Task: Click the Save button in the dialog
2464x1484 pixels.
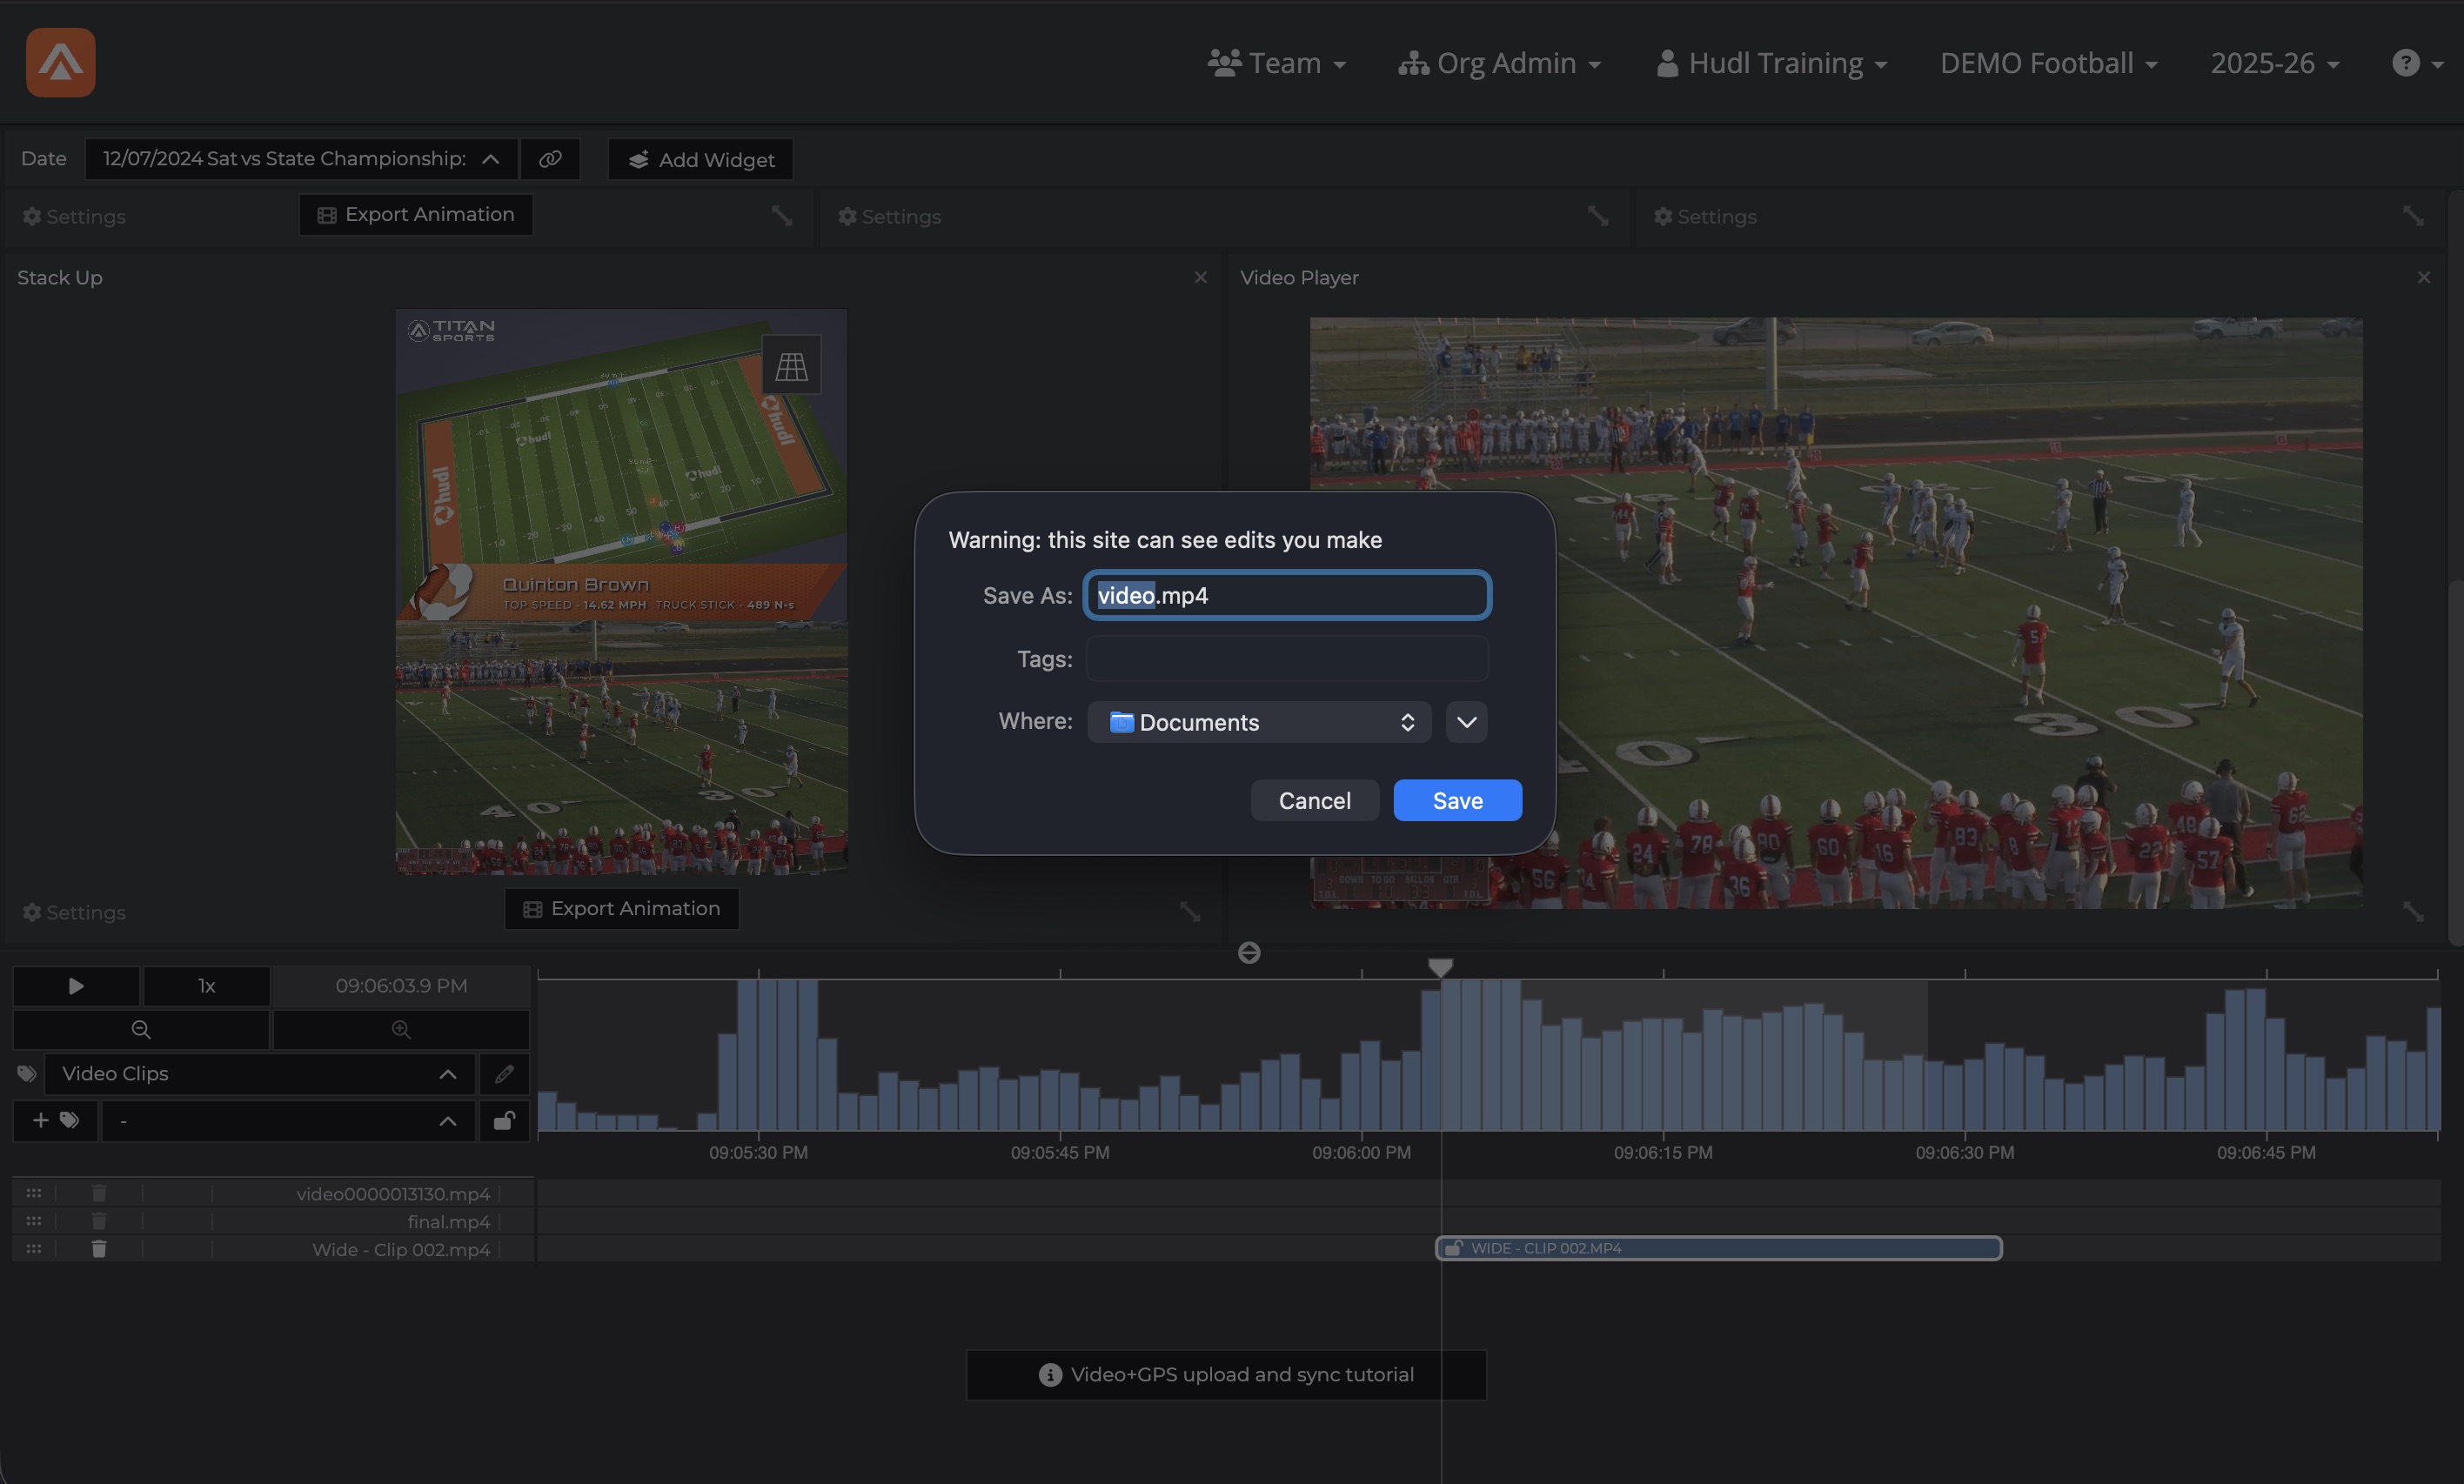Action: point(1457,800)
